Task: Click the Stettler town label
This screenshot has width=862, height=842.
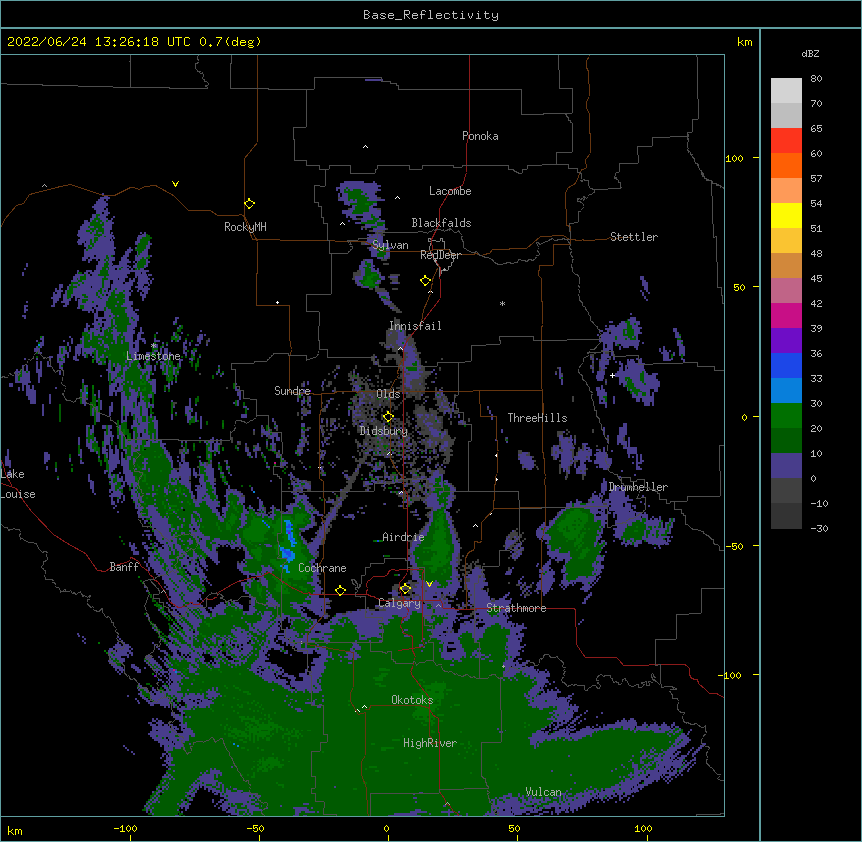Action: (x=634, y=237)
